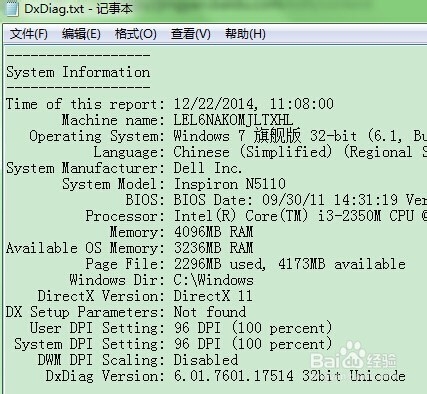427x394 pixels.
Task: Click the version value DirectX 11
Action: pos(213,296)
